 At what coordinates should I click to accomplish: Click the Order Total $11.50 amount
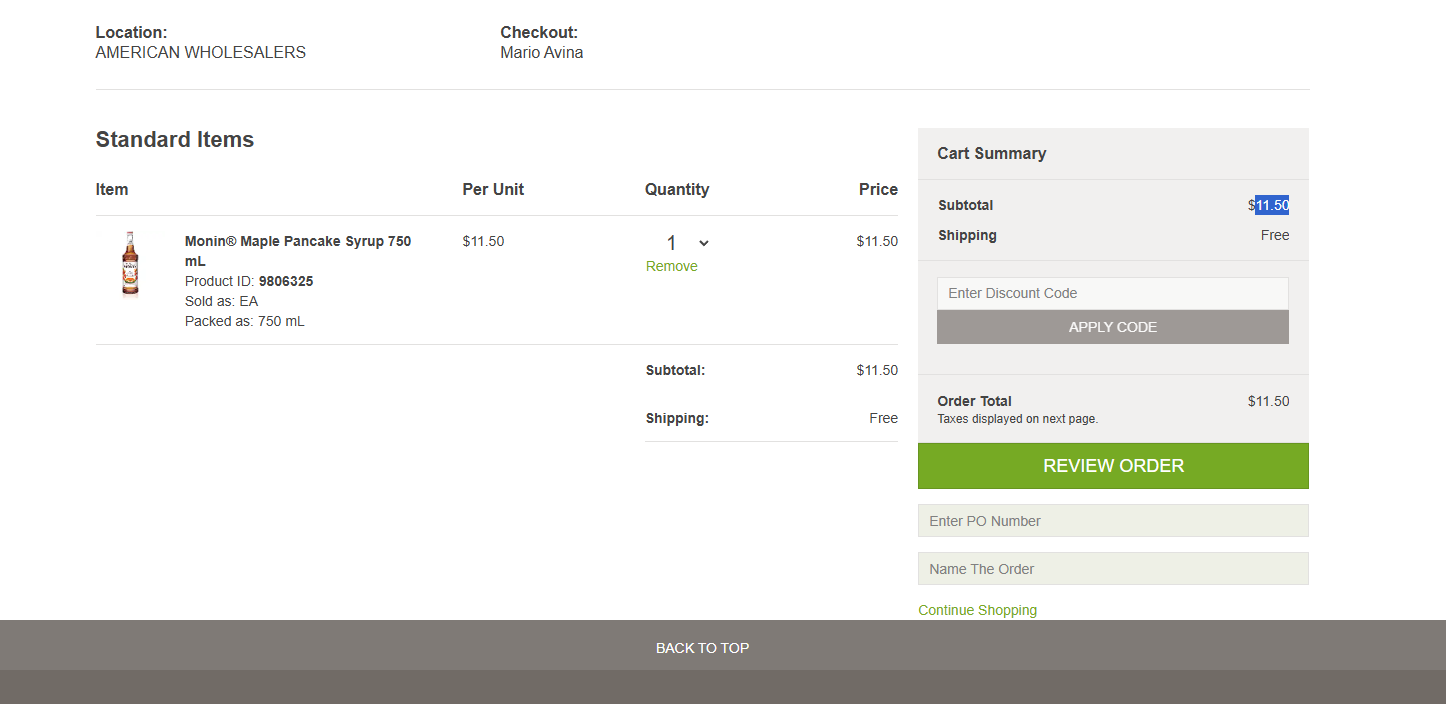(1268, 401)
